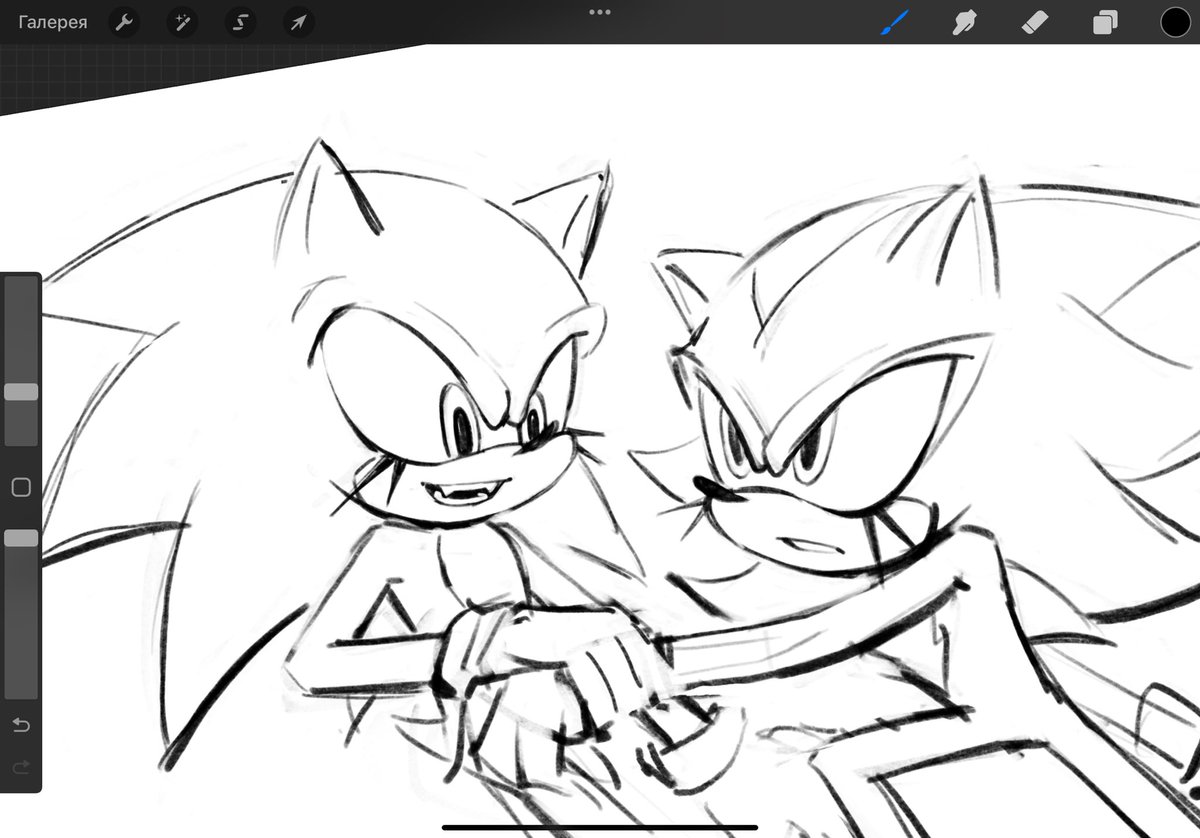Open the Adjustments magic wand menu
This screenshot has height=838, width=1200.
(181, 22)
